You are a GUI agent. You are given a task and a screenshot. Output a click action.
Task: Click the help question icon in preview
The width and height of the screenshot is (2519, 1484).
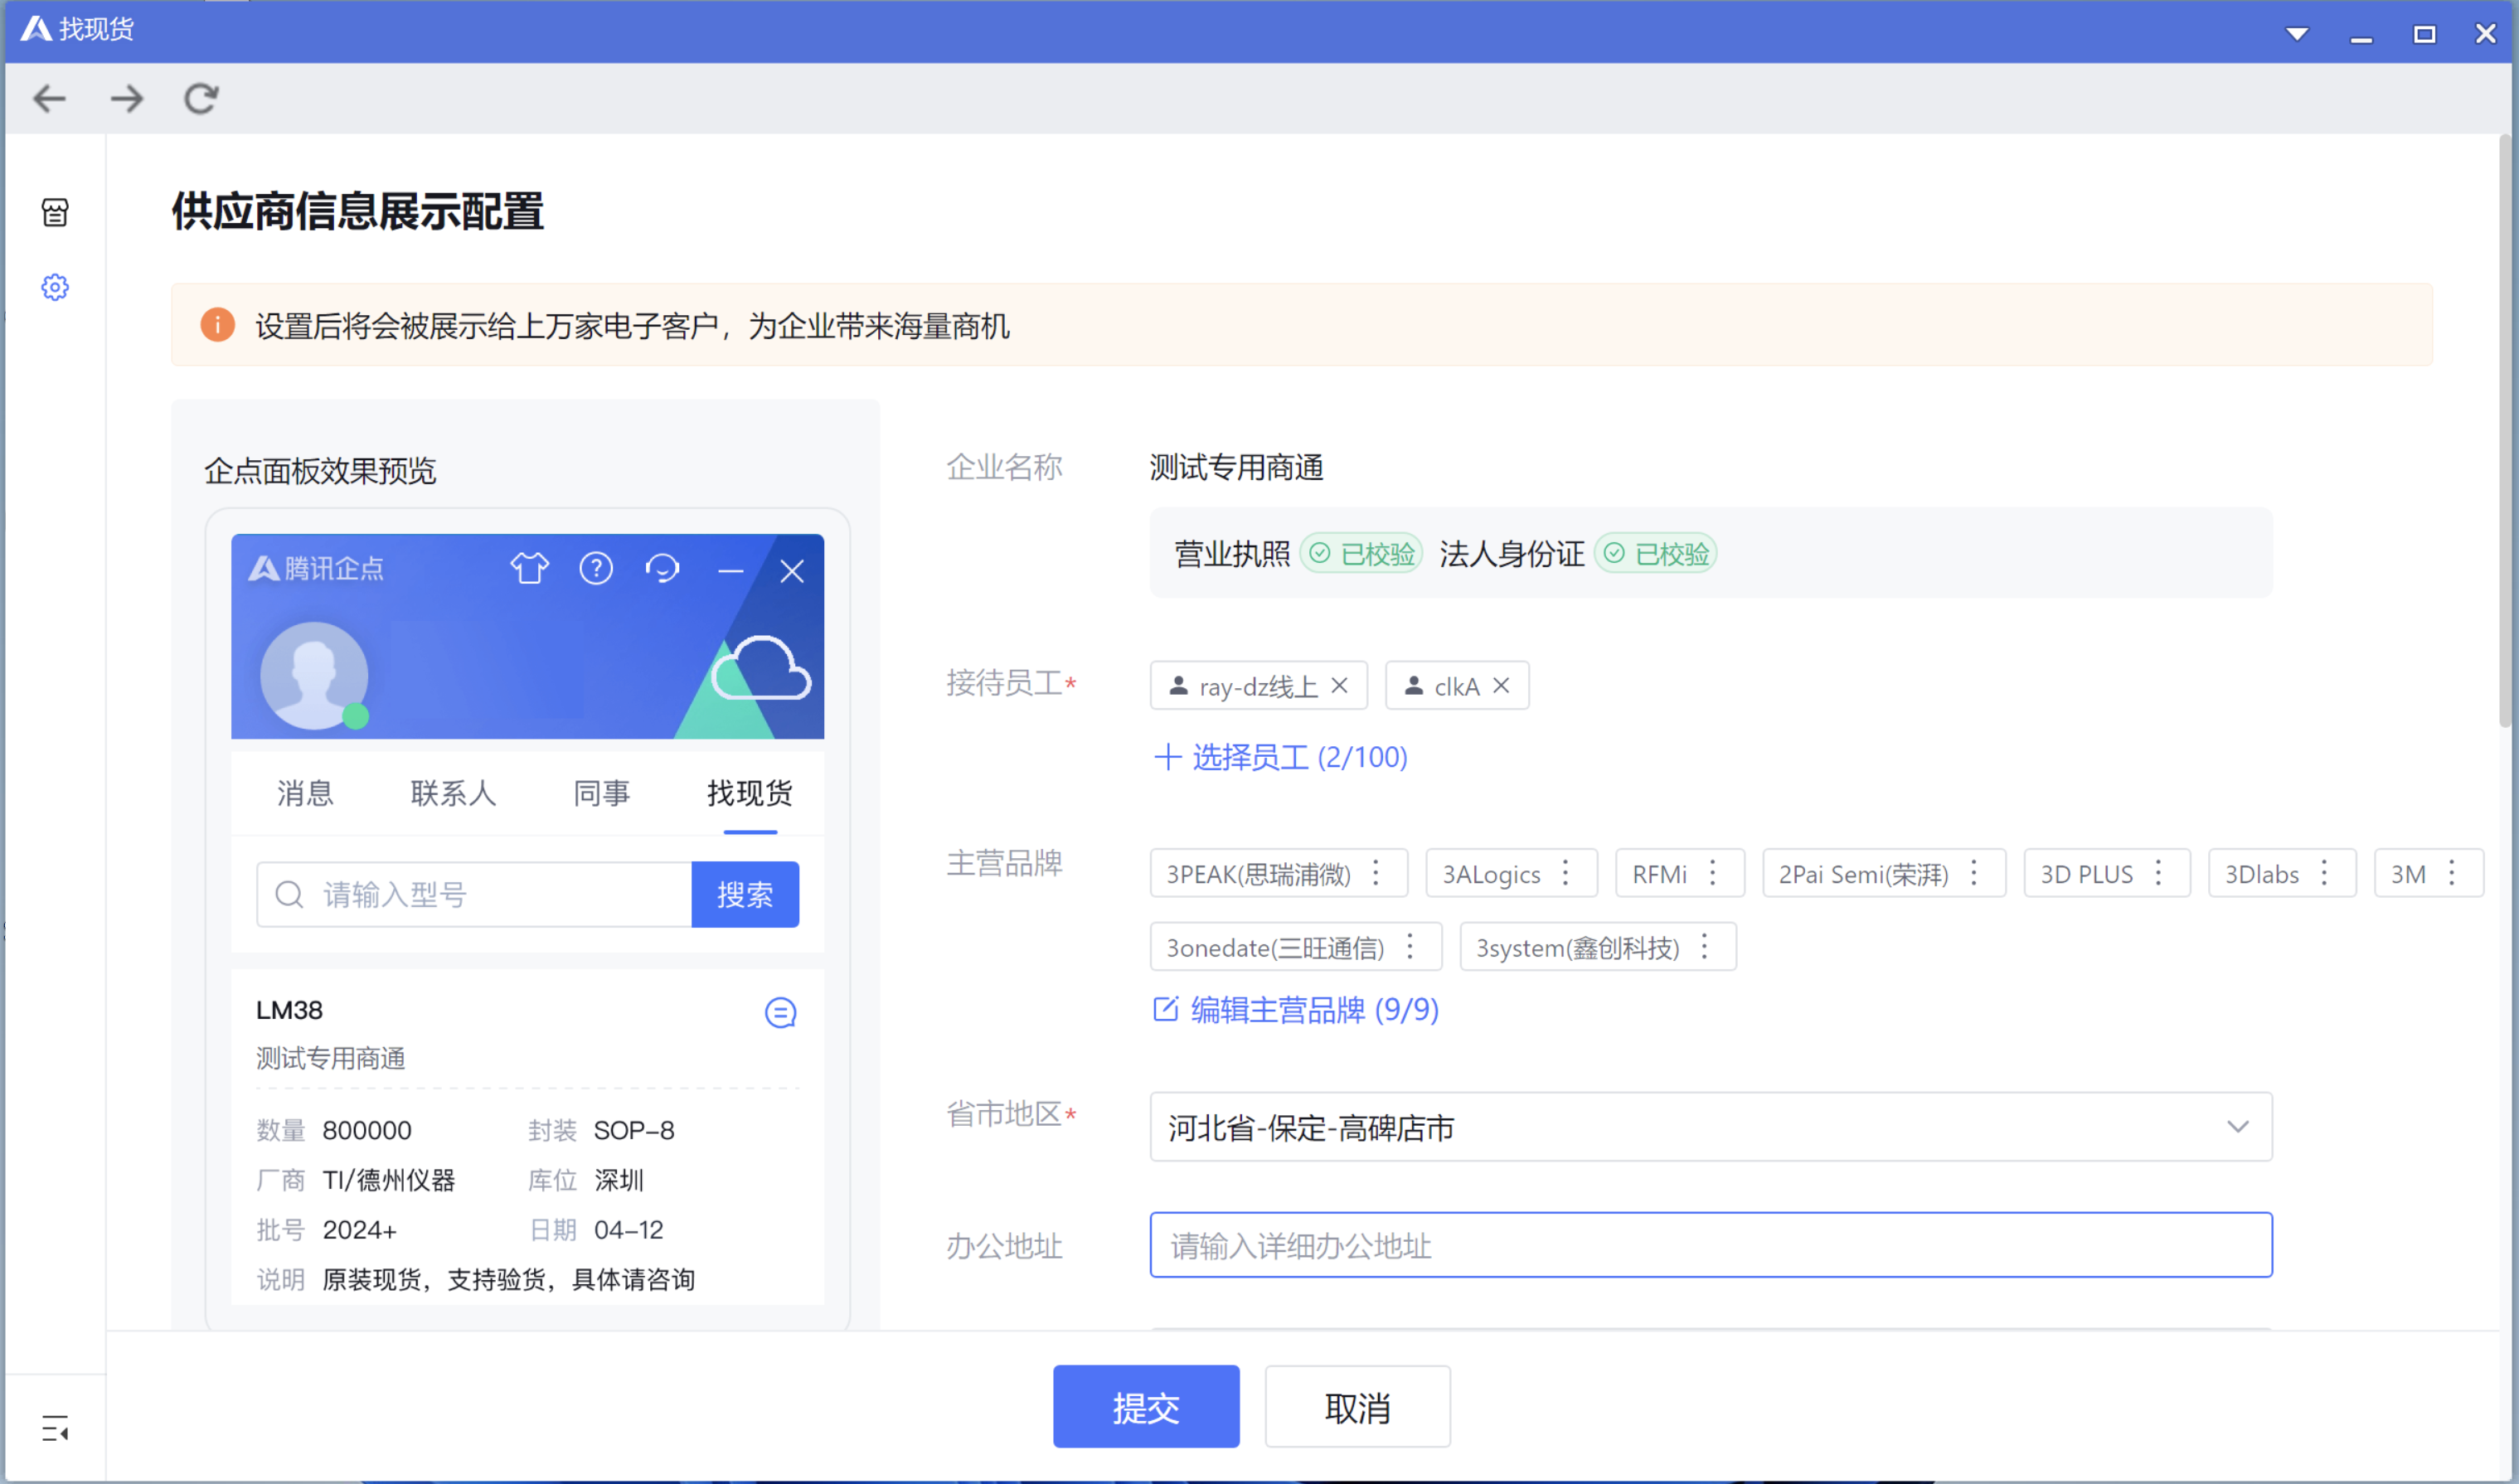[x=596, y=569]
